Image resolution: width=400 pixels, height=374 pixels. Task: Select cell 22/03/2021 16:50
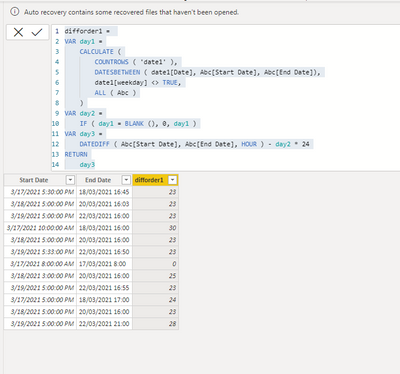104,252
